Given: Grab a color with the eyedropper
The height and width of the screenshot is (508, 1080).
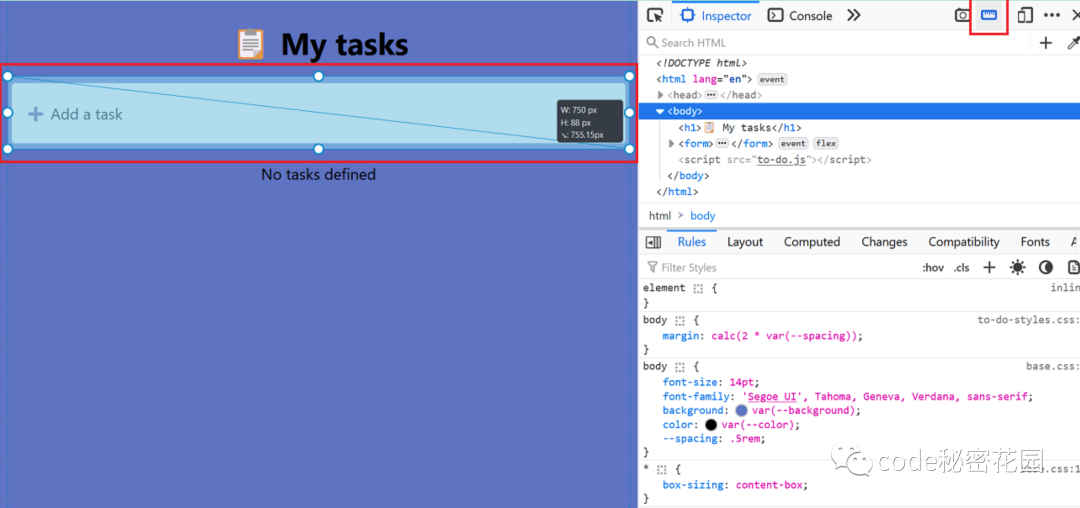Looking at the screenshot, I should [1073, 43].
